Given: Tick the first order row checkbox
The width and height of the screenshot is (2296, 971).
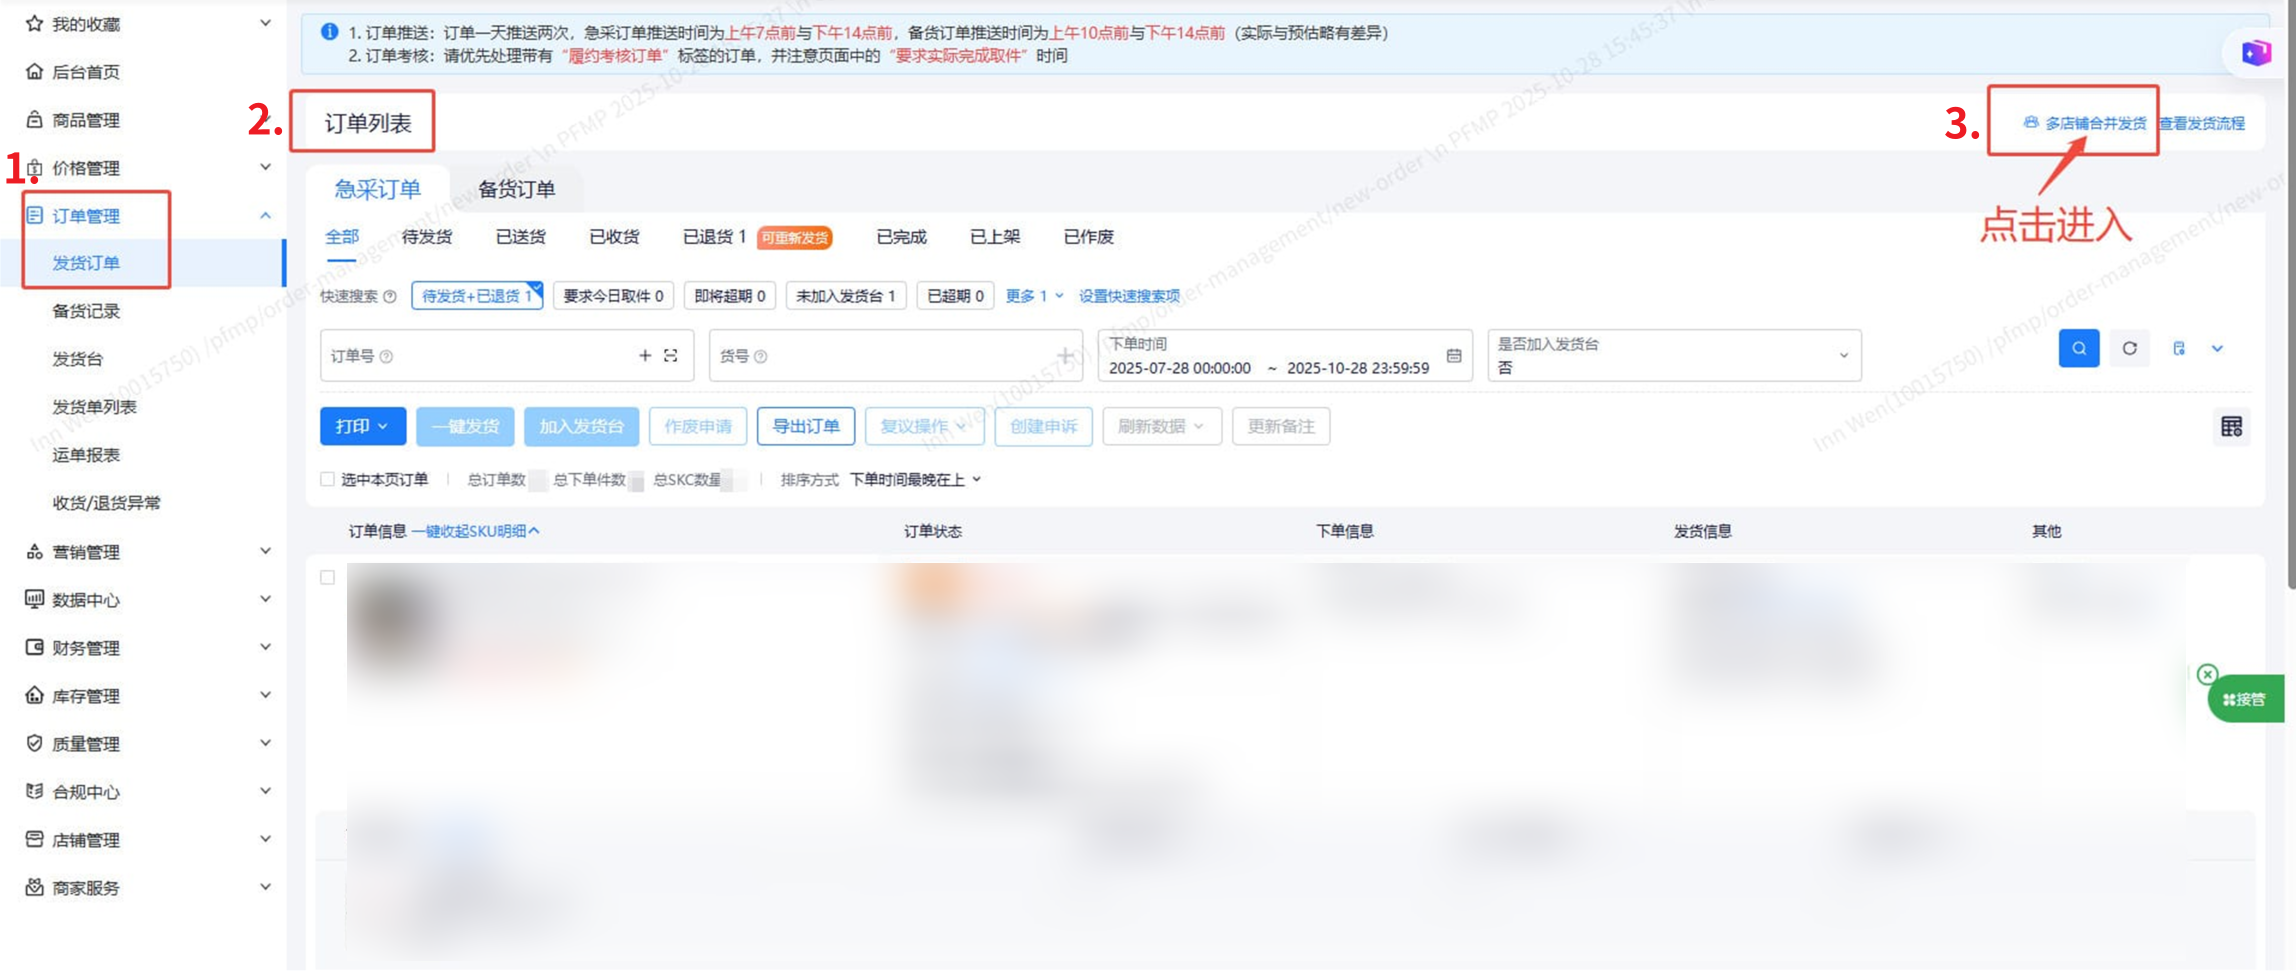Looking at the screenshot, I should click(328, 577).
